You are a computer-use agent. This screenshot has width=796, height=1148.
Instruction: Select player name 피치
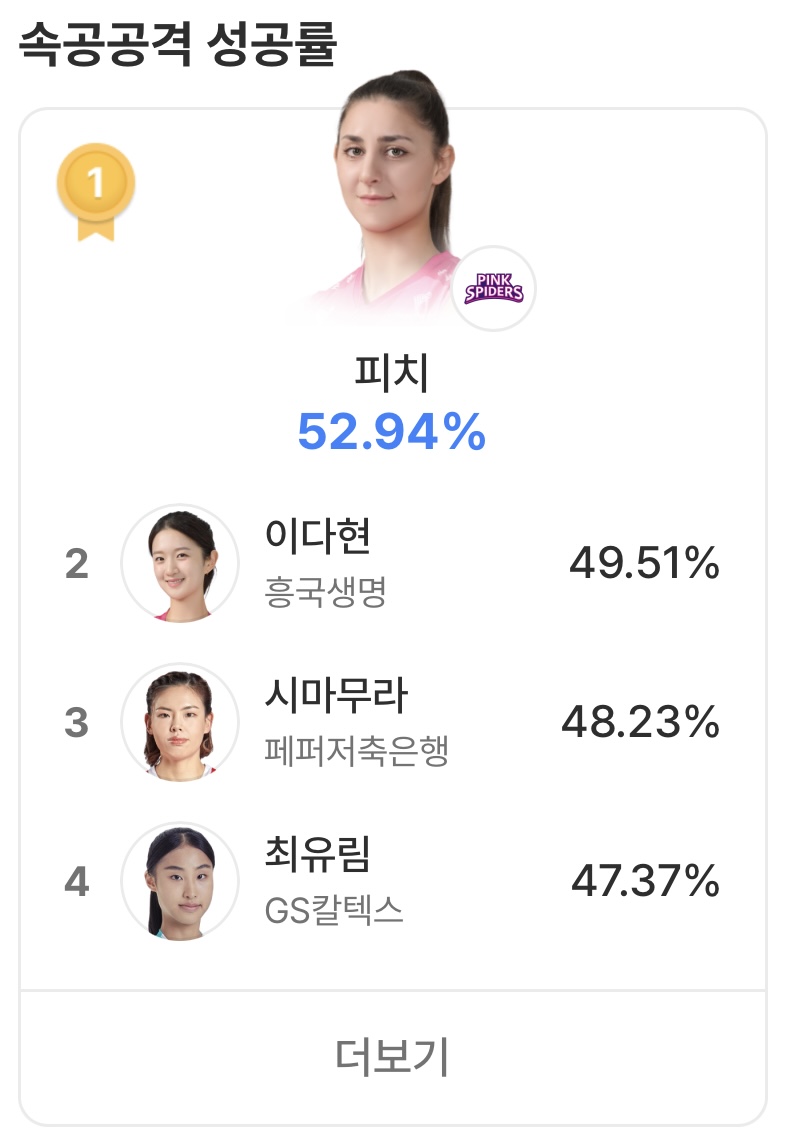pos(392,374)
